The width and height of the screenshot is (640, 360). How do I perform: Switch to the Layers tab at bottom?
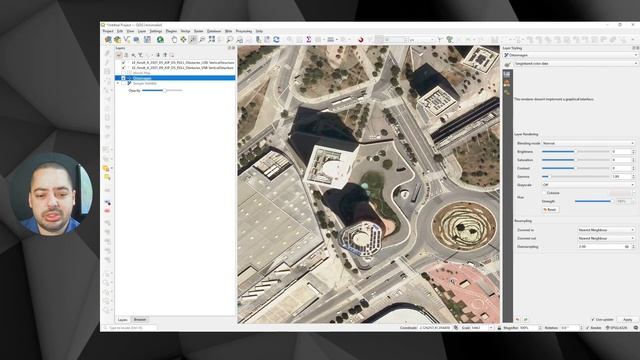(122, 320)
